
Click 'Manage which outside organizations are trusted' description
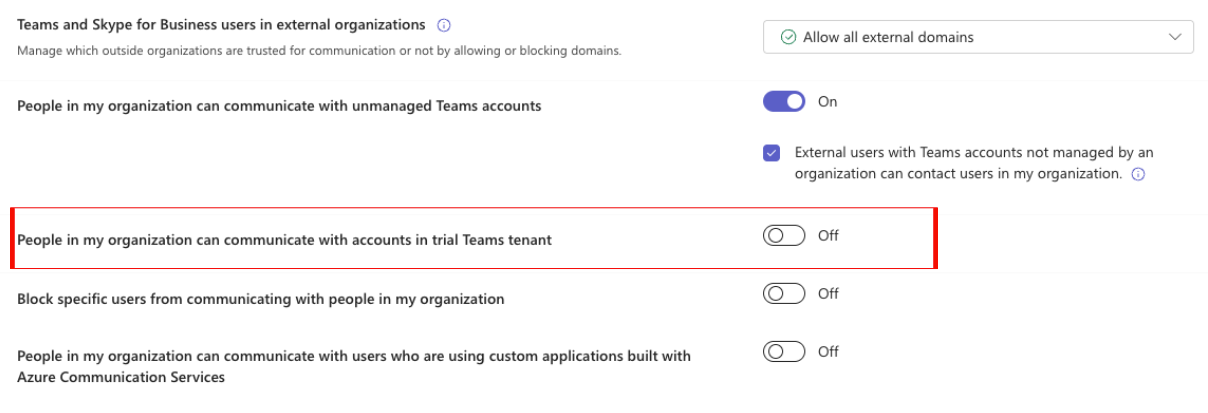click(319, 50)
